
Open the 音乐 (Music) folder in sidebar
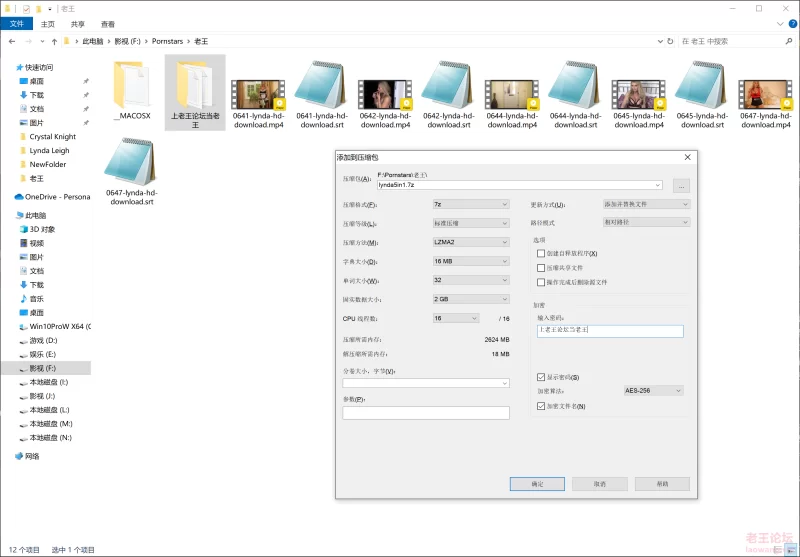[36, 299]
